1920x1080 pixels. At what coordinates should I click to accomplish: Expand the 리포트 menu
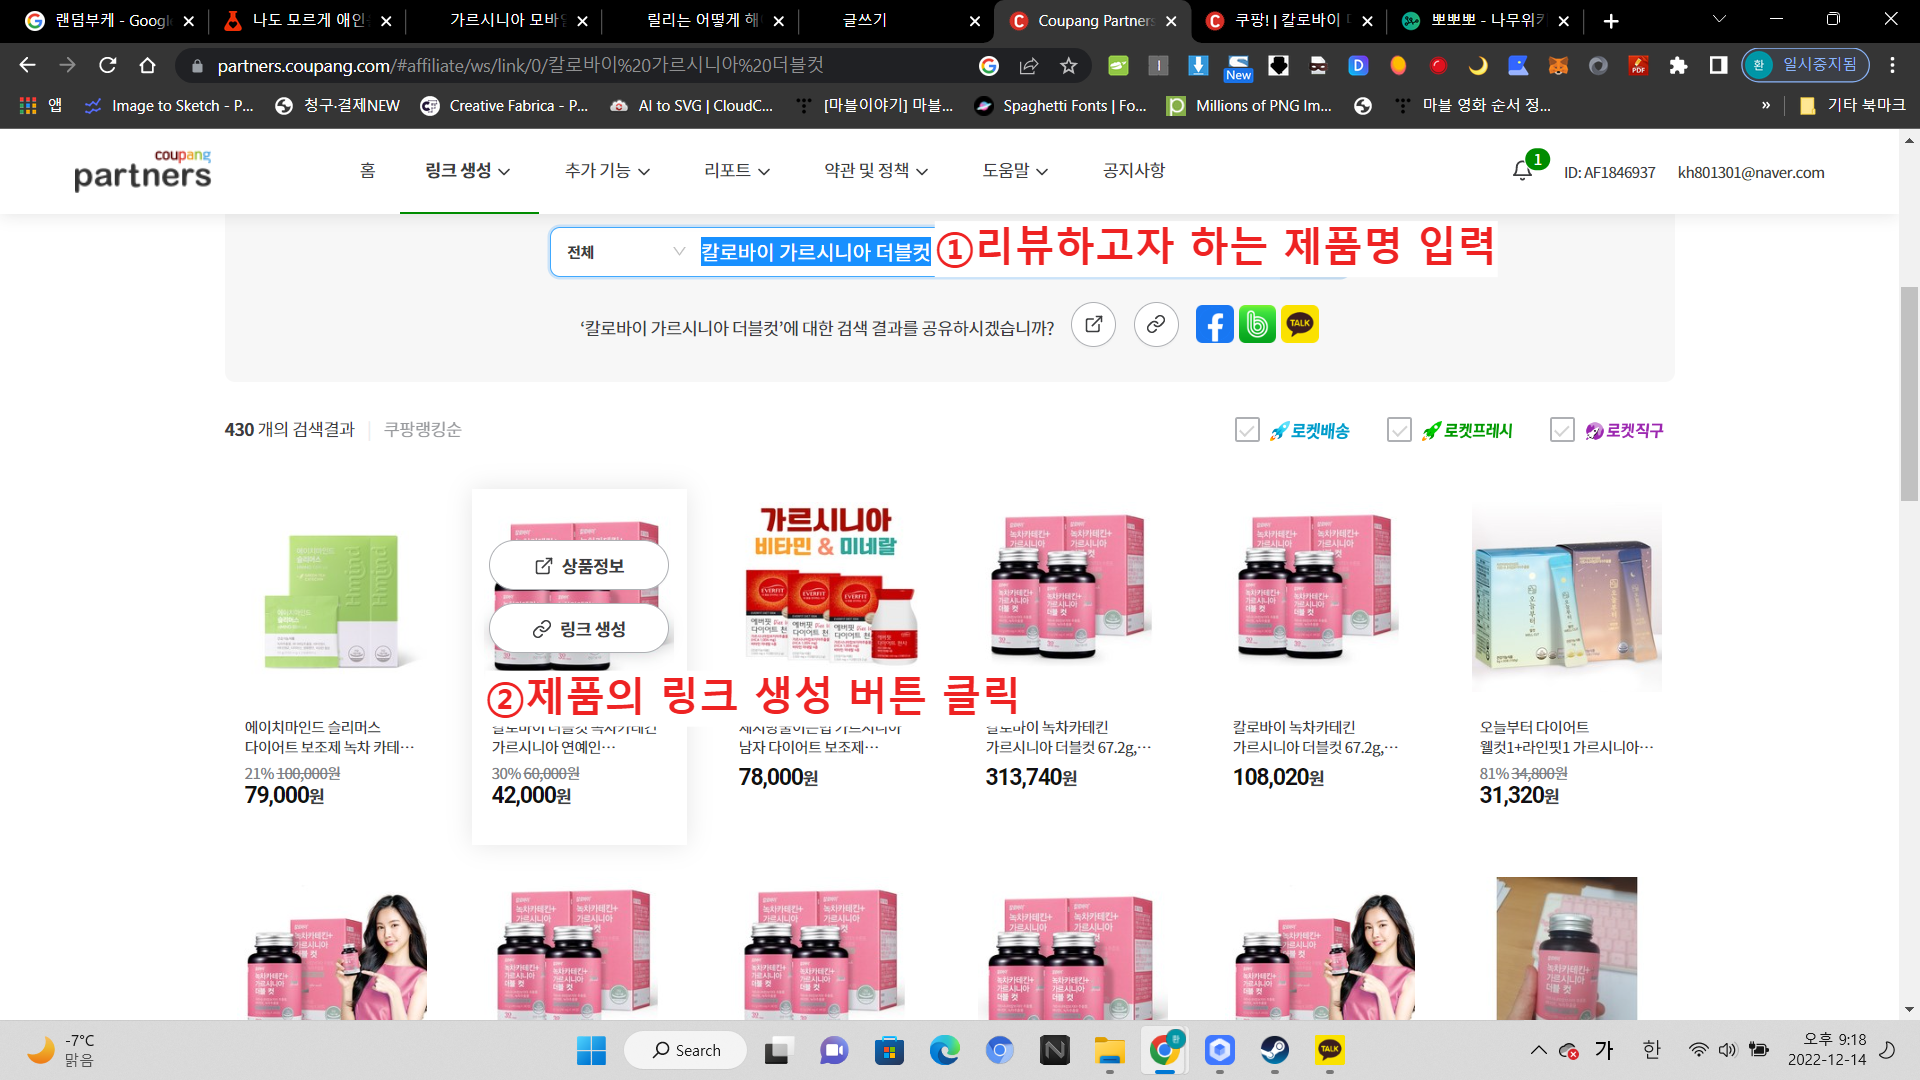[737, 171]
